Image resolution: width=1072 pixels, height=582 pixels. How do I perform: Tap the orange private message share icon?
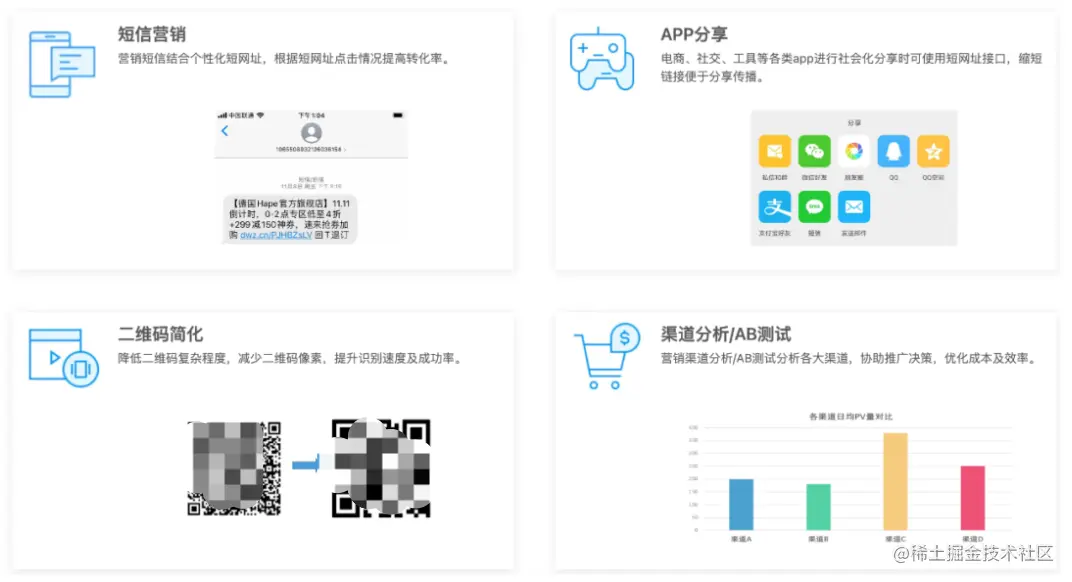(775, 151)
